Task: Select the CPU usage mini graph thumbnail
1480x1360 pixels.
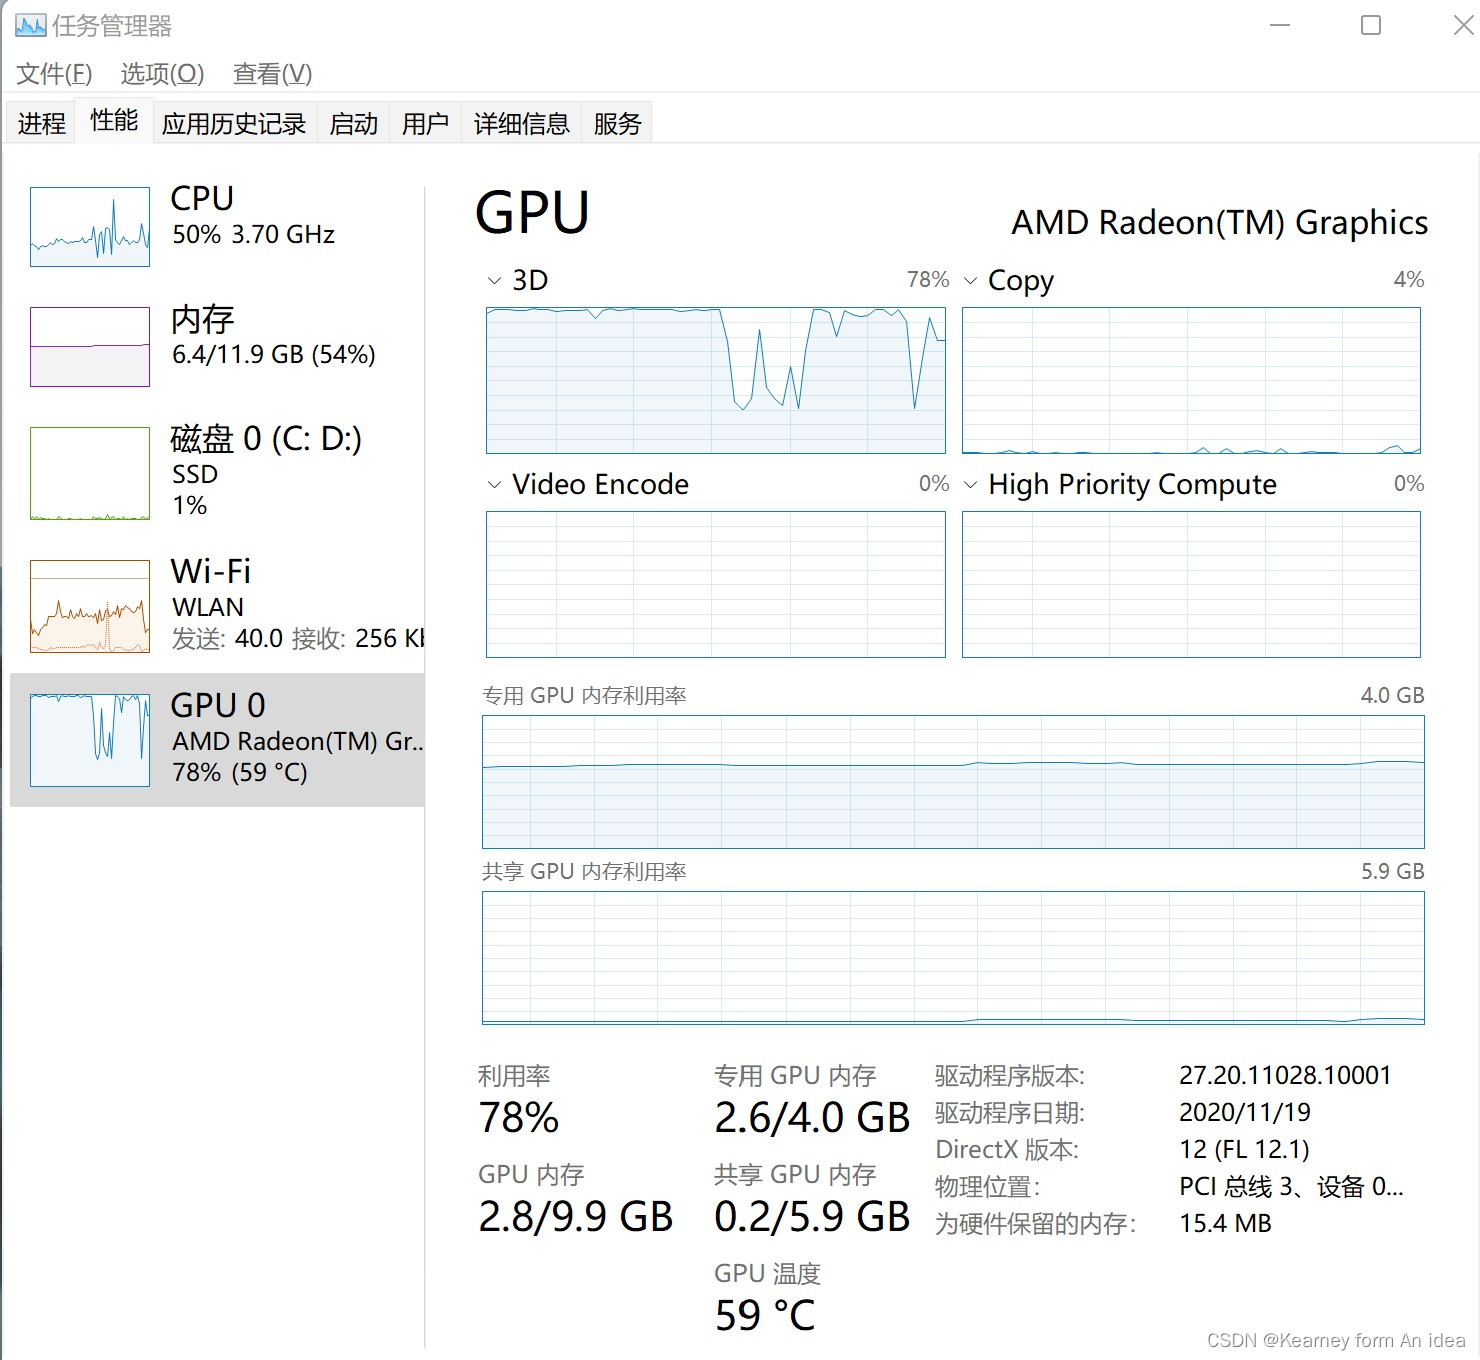Action: [90, 227]
